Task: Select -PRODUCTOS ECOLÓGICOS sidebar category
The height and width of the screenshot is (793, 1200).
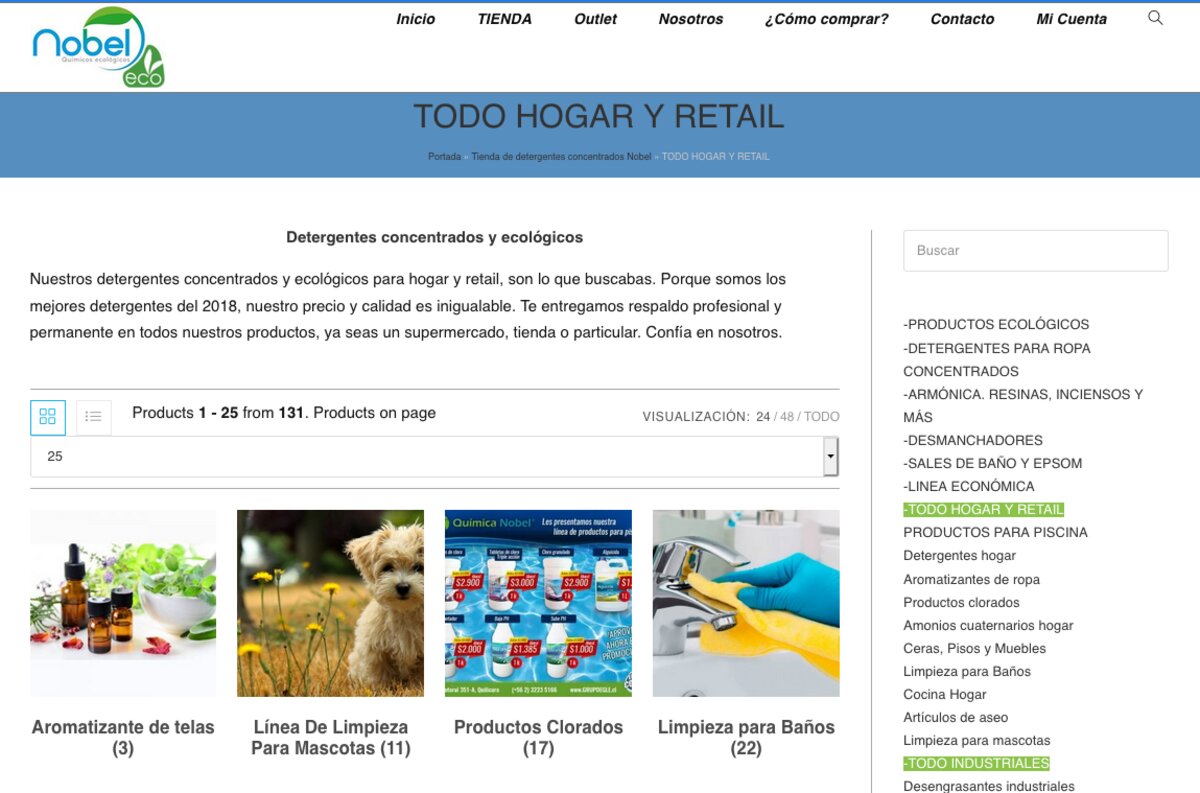Action: click(x=996, y=324)
